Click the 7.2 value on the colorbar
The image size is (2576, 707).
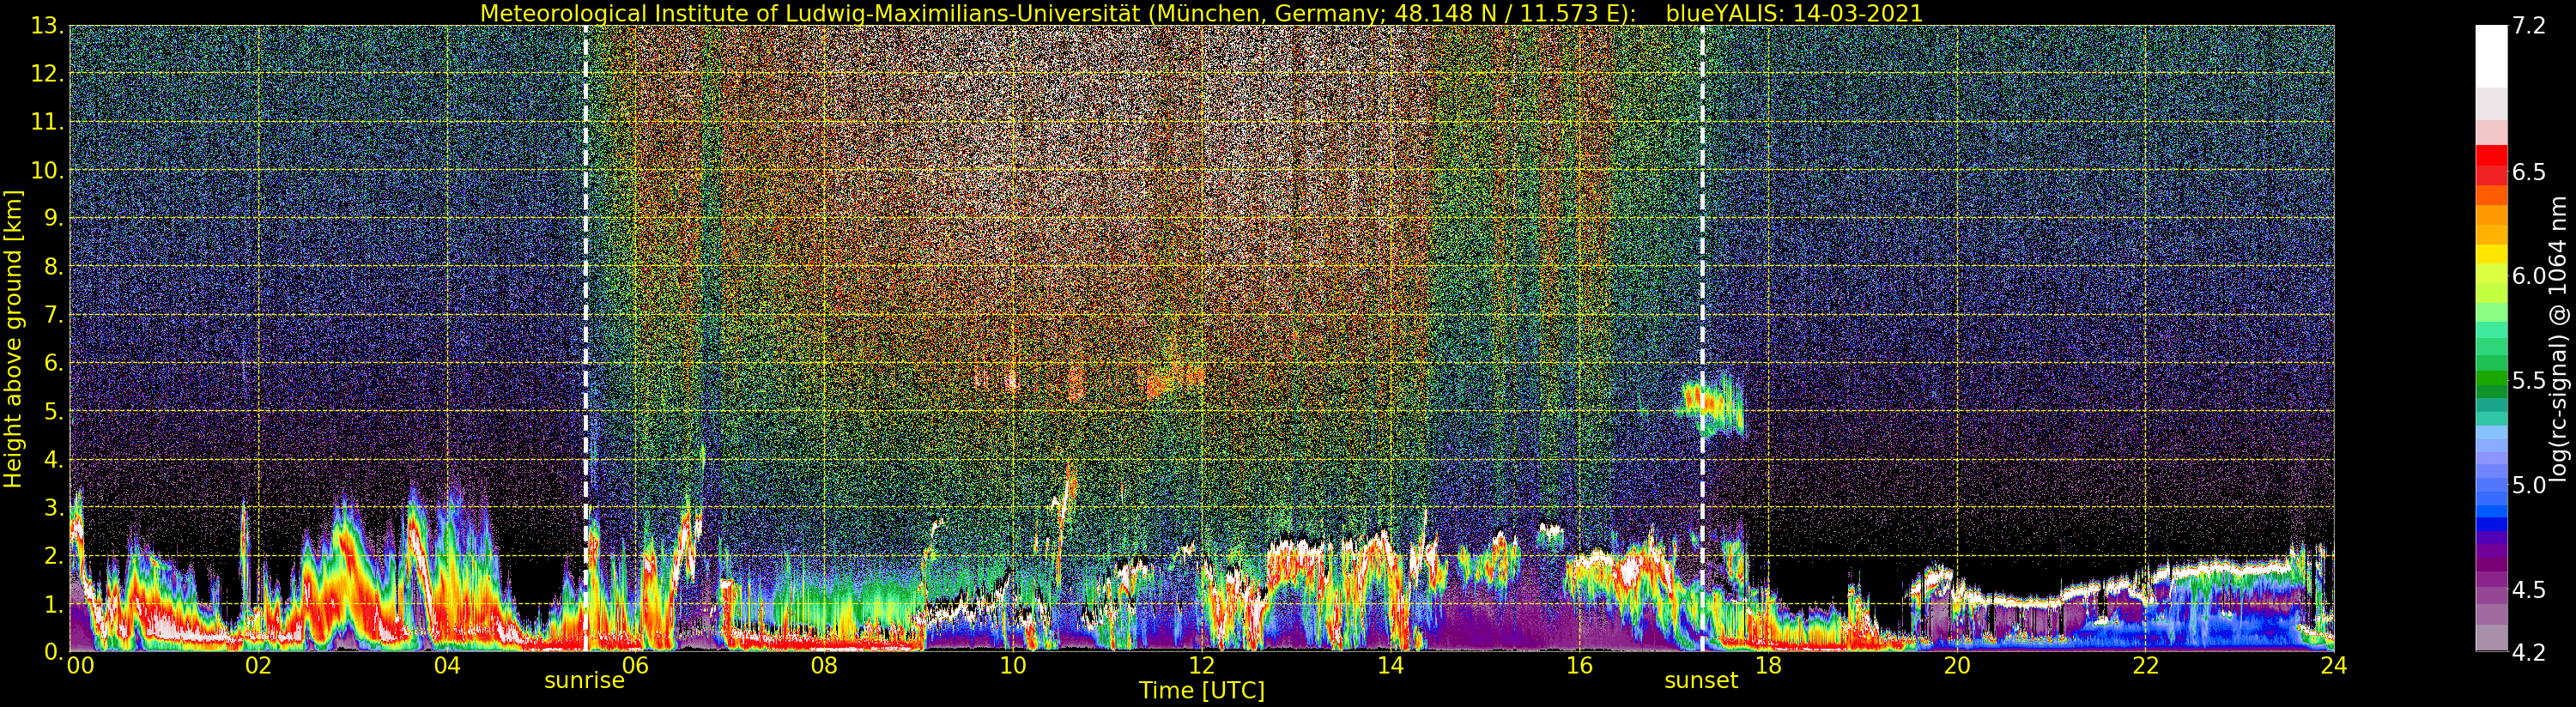[x=2529, y=26]
